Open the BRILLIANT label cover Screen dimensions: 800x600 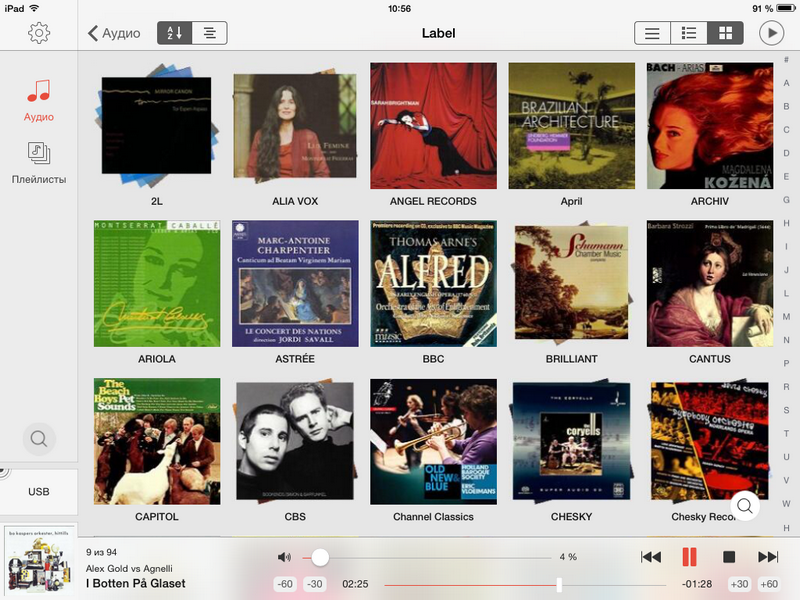point(571,284)
